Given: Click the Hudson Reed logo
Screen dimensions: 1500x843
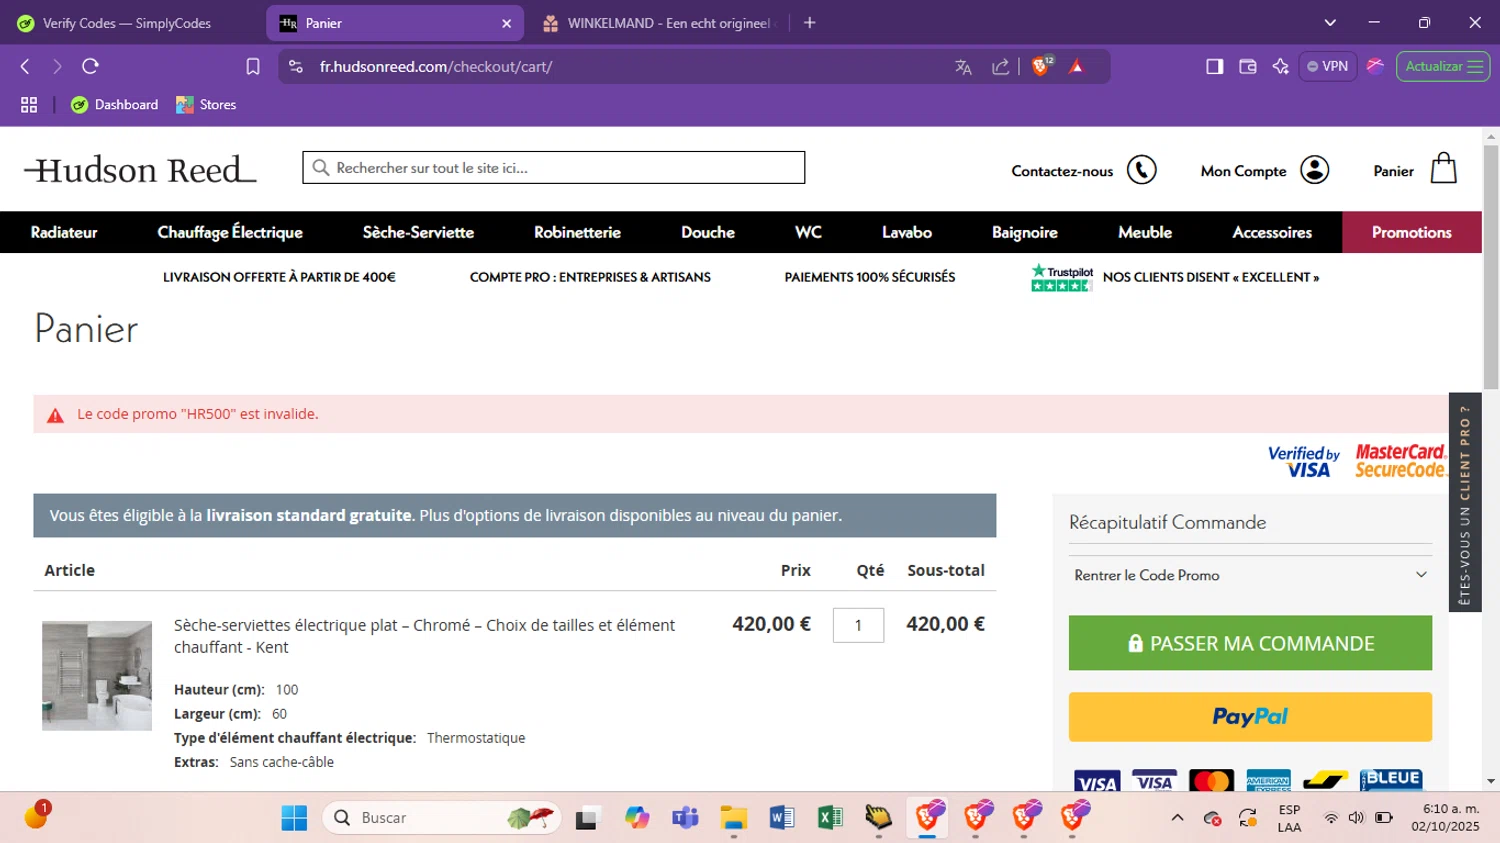Looking at the screenshot, I should 141,169.
